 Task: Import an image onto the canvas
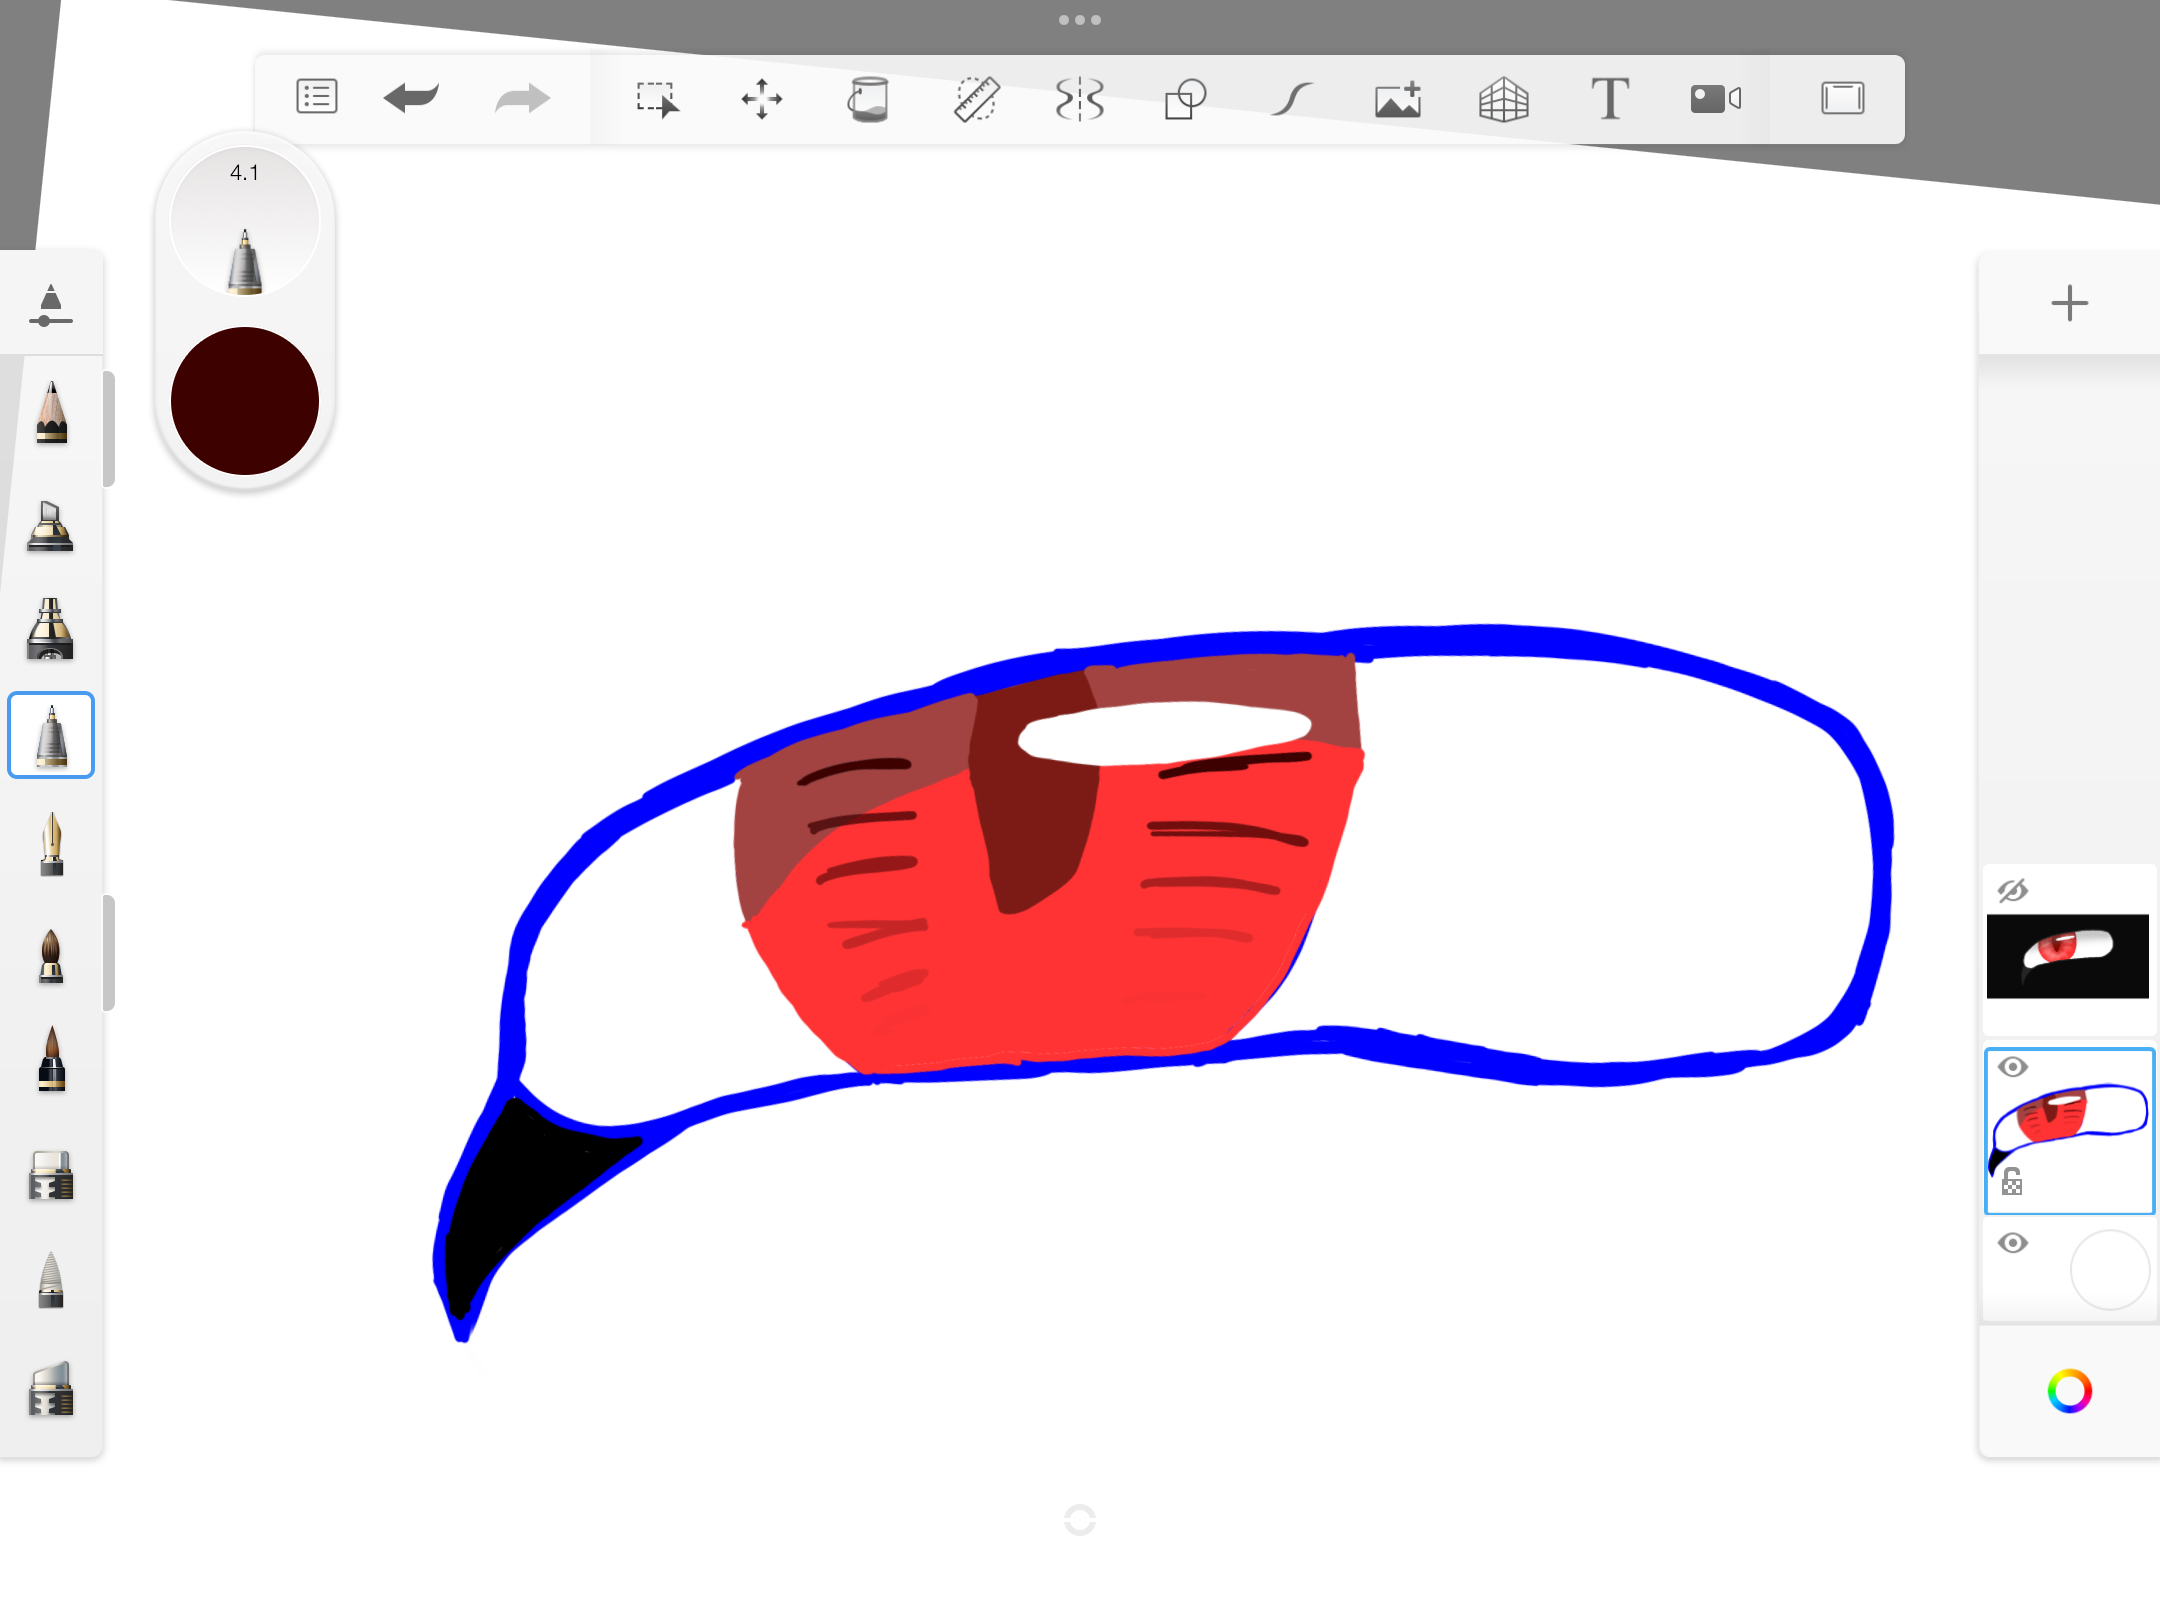point(1396,98)
